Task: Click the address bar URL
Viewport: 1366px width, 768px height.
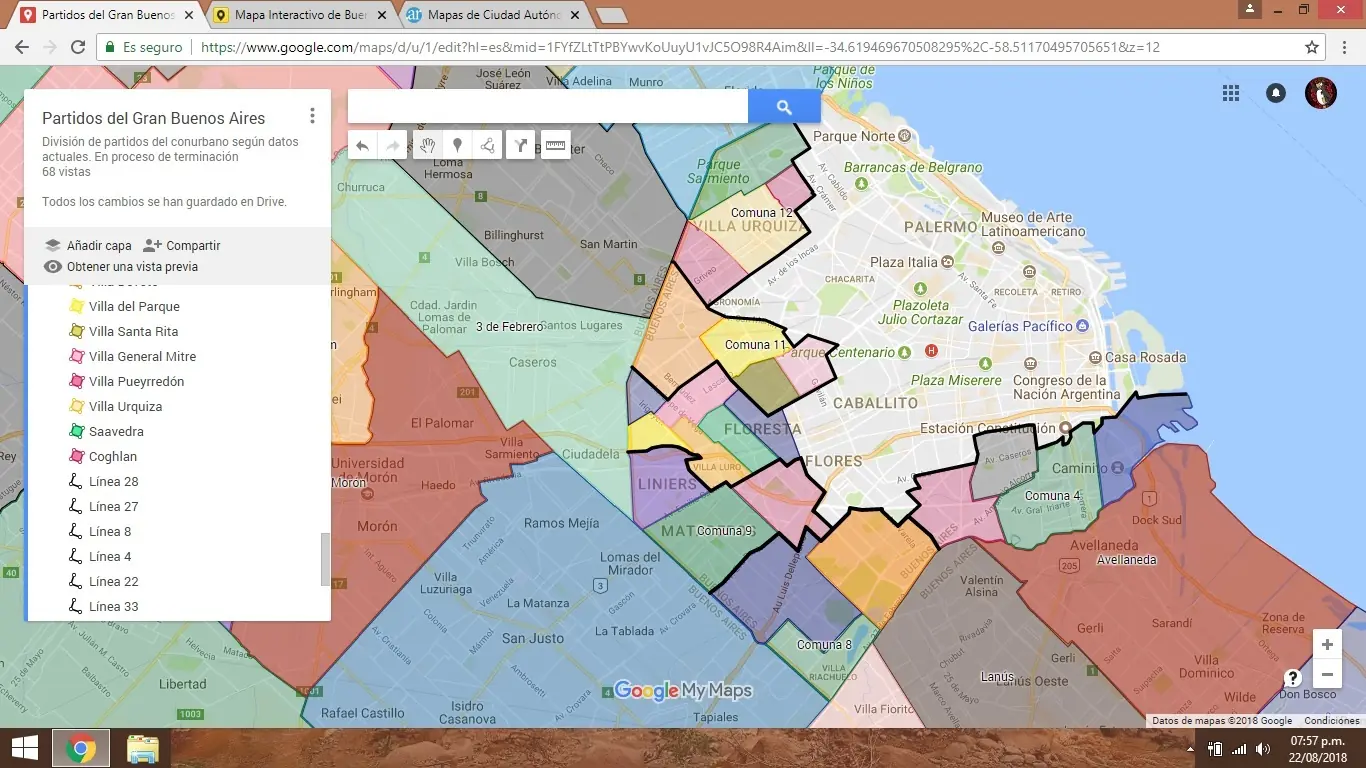Action: 680,47
